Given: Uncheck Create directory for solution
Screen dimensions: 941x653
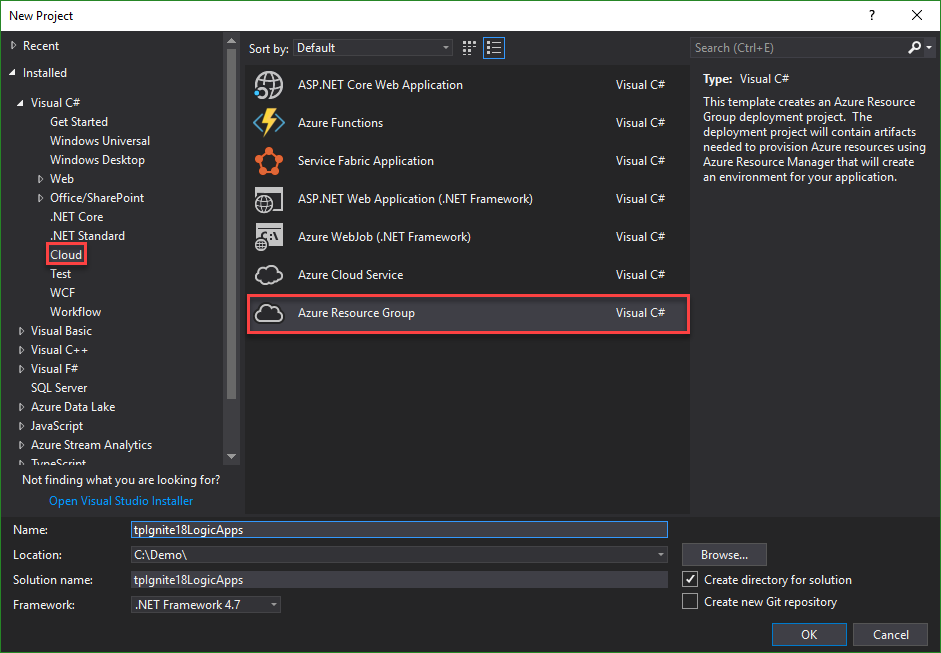Looking at the screenshot, I should (689, 580).
